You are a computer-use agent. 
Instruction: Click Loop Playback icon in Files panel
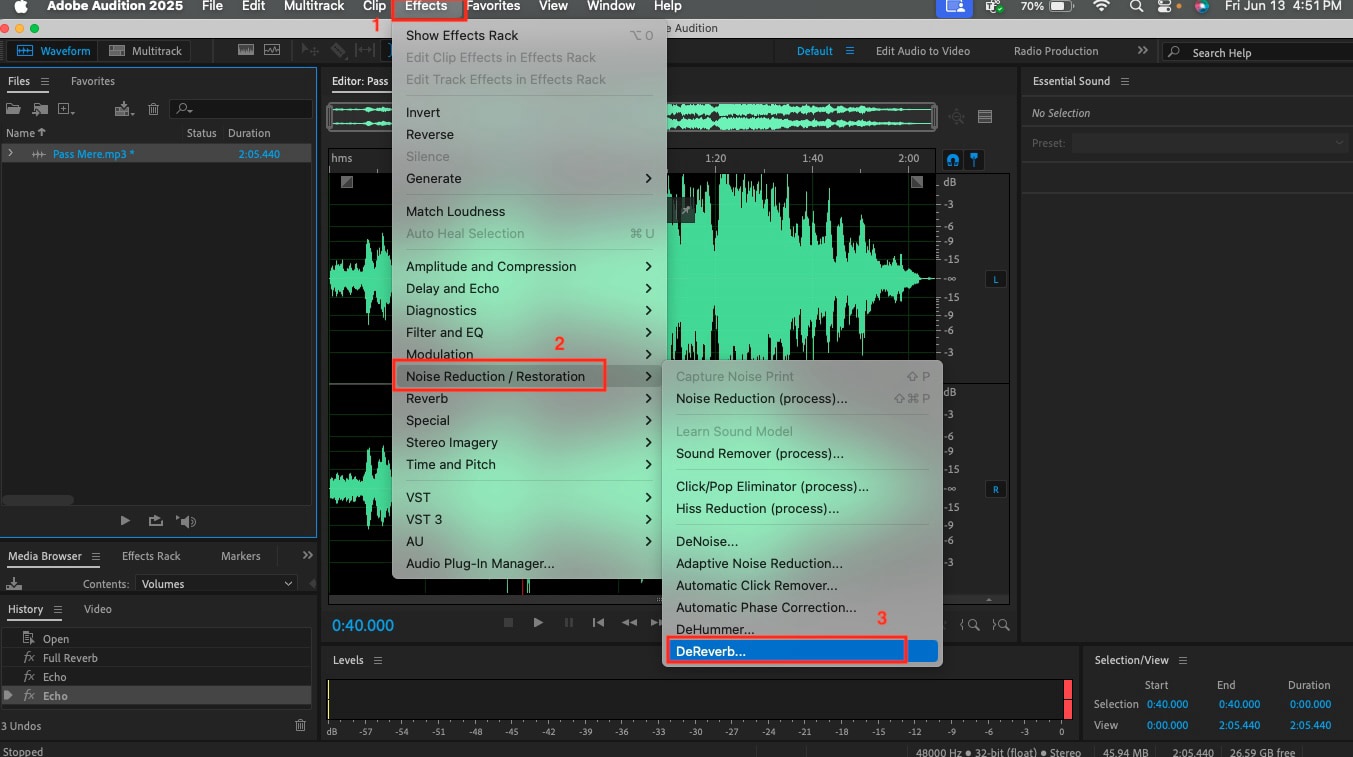(x=155, y=520)
